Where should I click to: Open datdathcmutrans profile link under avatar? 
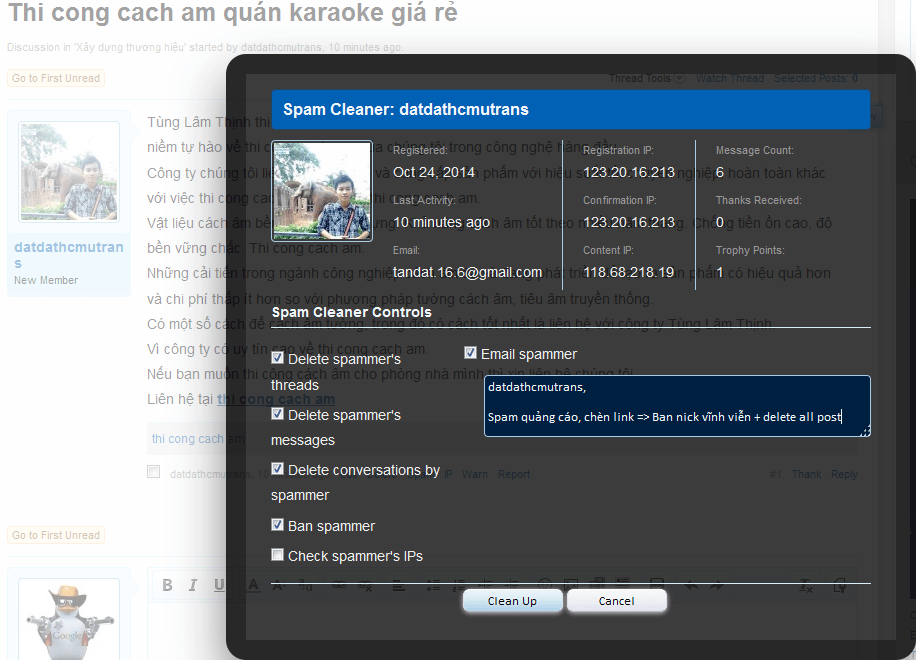[69, 255]
